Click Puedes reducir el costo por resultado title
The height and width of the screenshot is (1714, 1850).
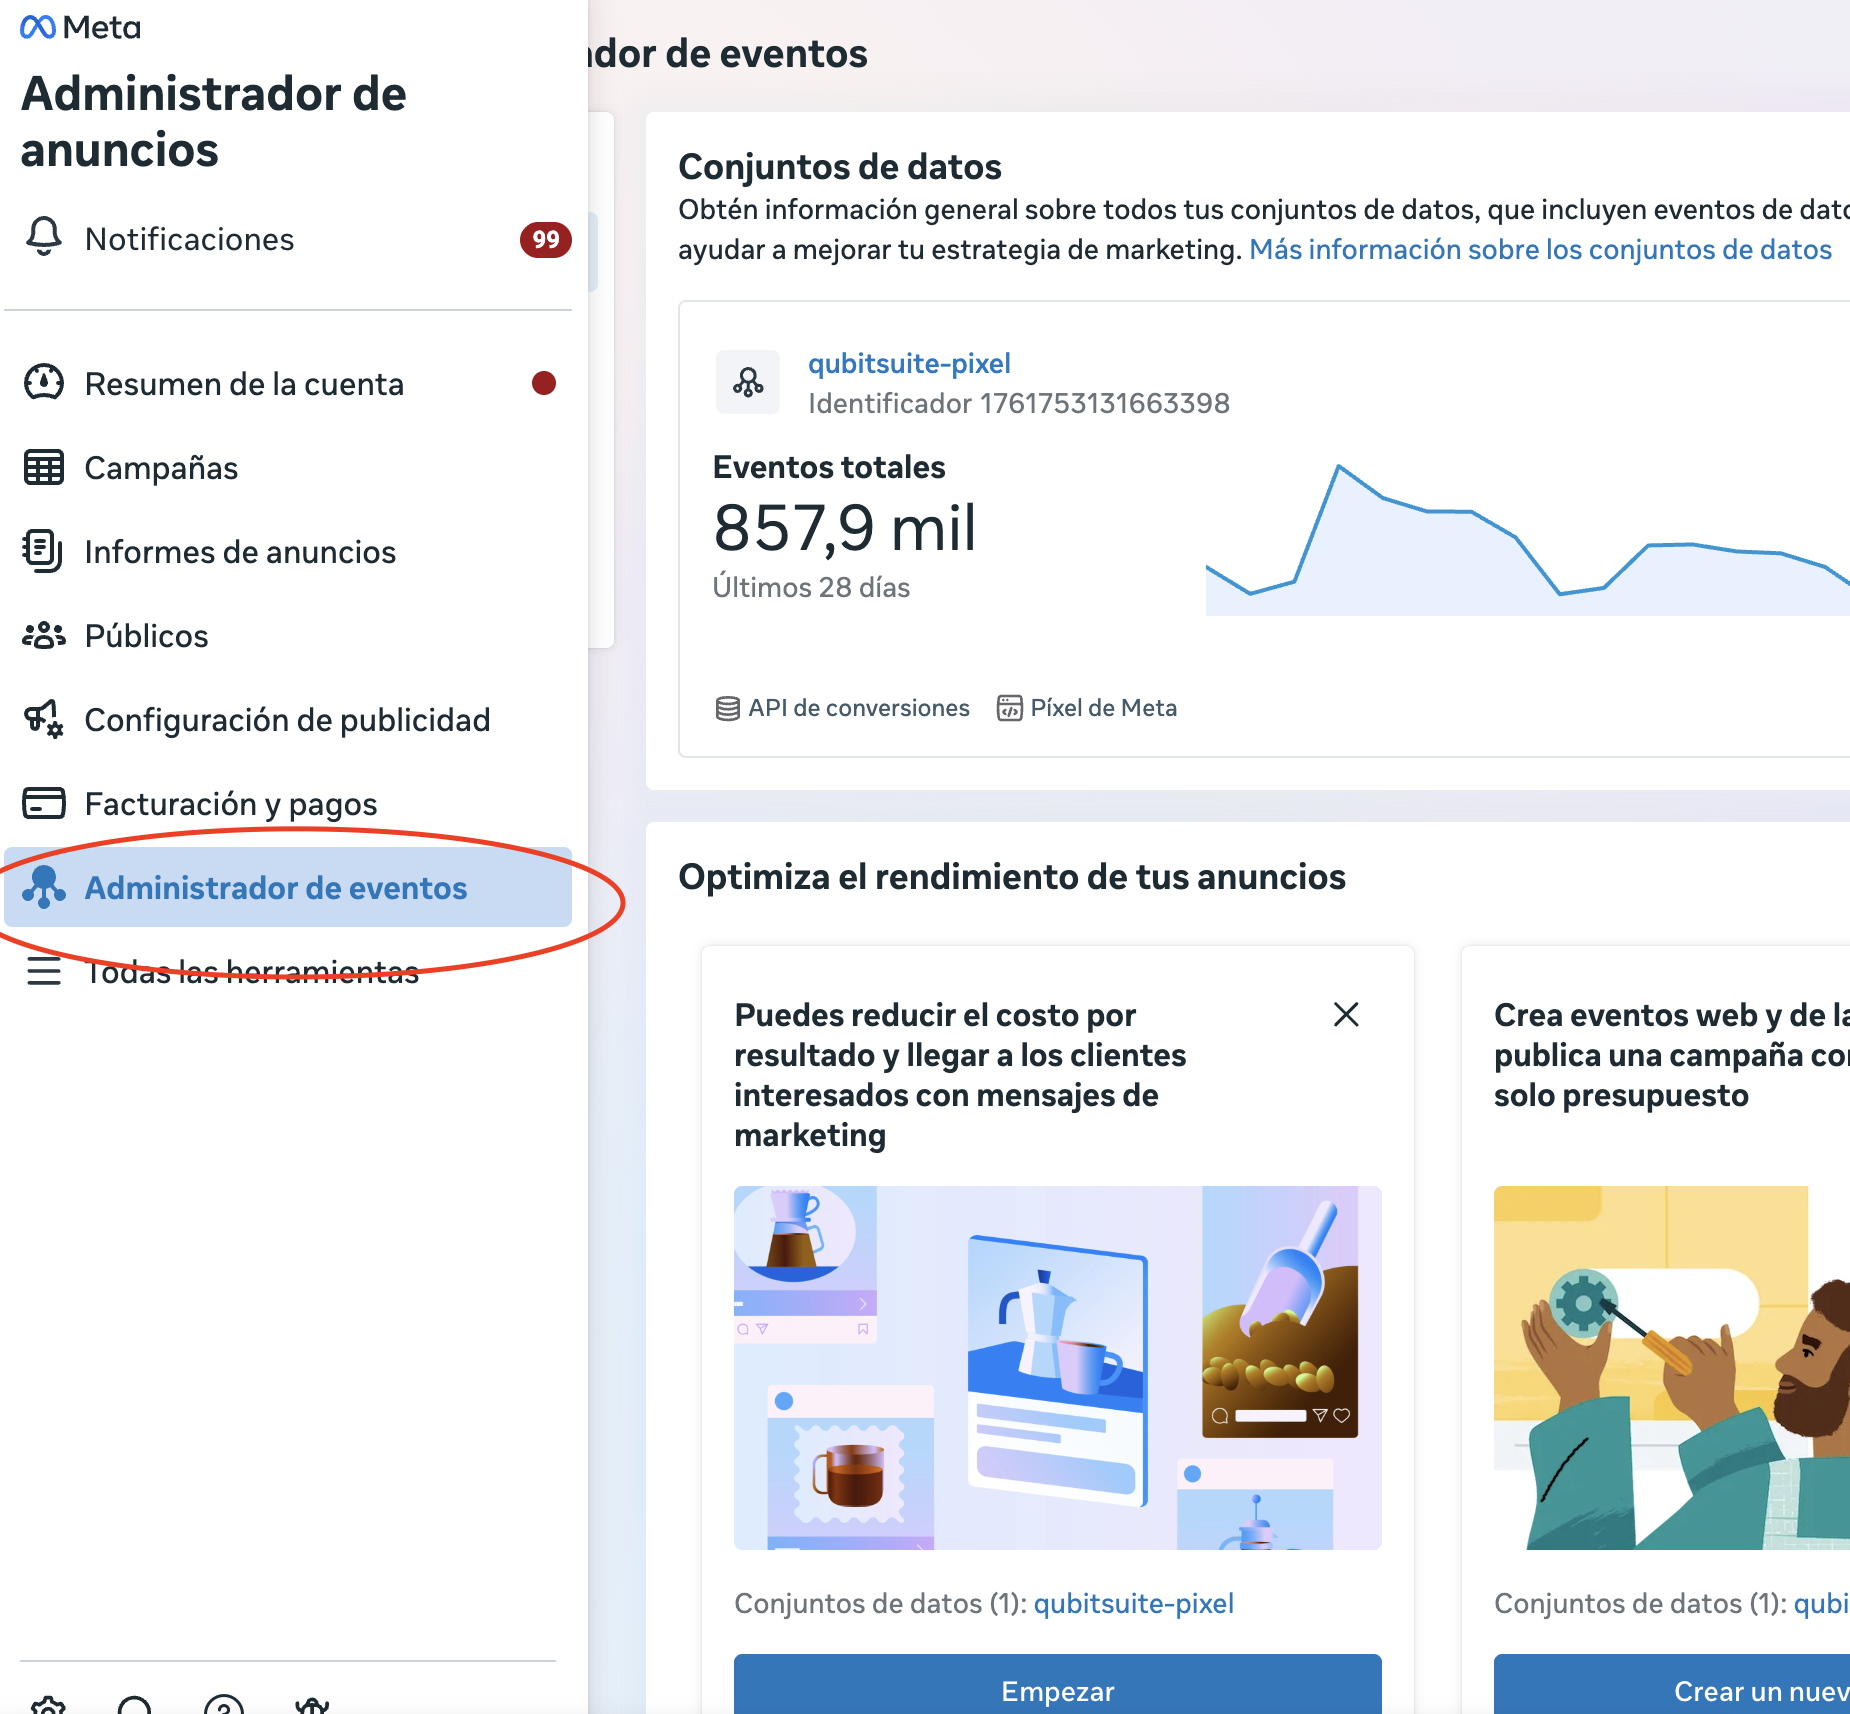point(960,1075)
